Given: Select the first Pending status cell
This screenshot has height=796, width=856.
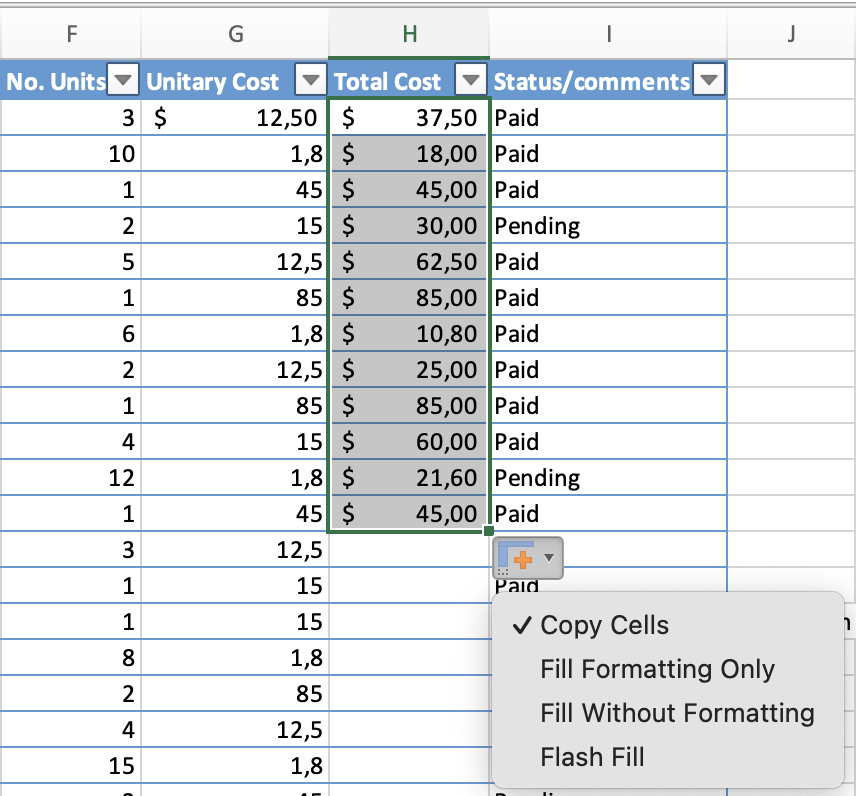Looking at the screenshot, I should click(608, 226).
